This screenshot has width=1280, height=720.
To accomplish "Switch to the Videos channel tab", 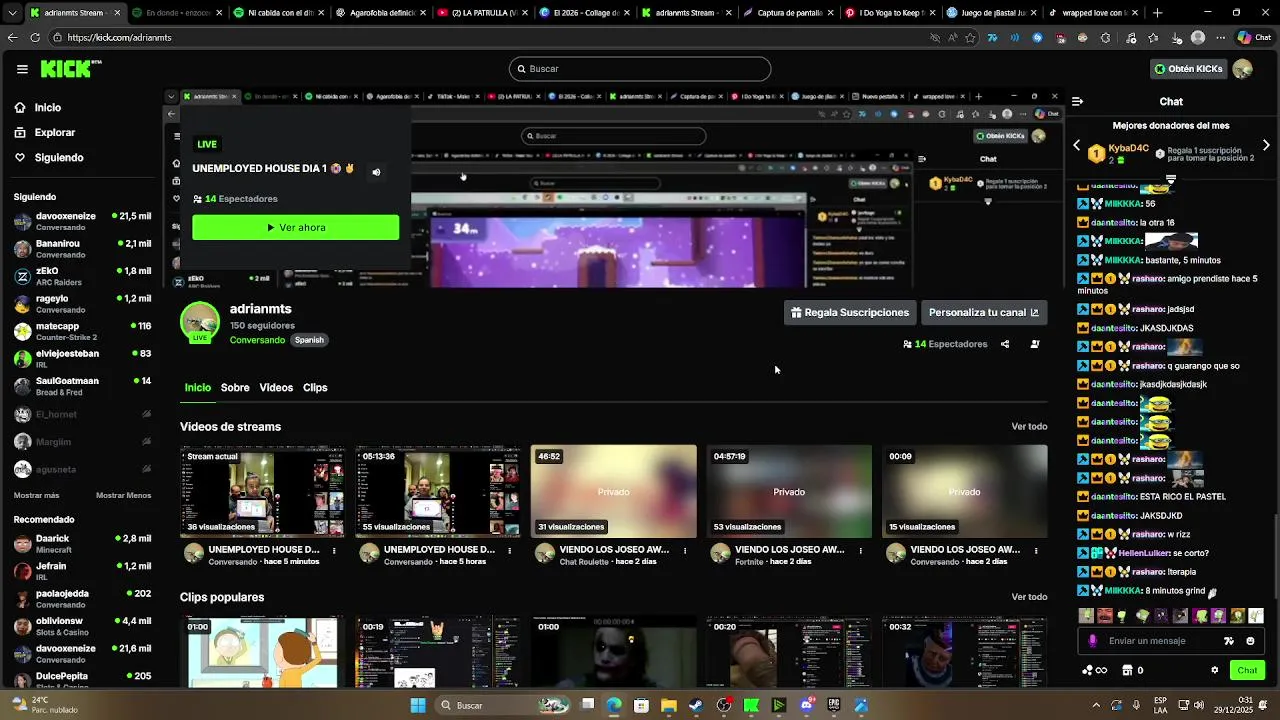I will 276,387.
